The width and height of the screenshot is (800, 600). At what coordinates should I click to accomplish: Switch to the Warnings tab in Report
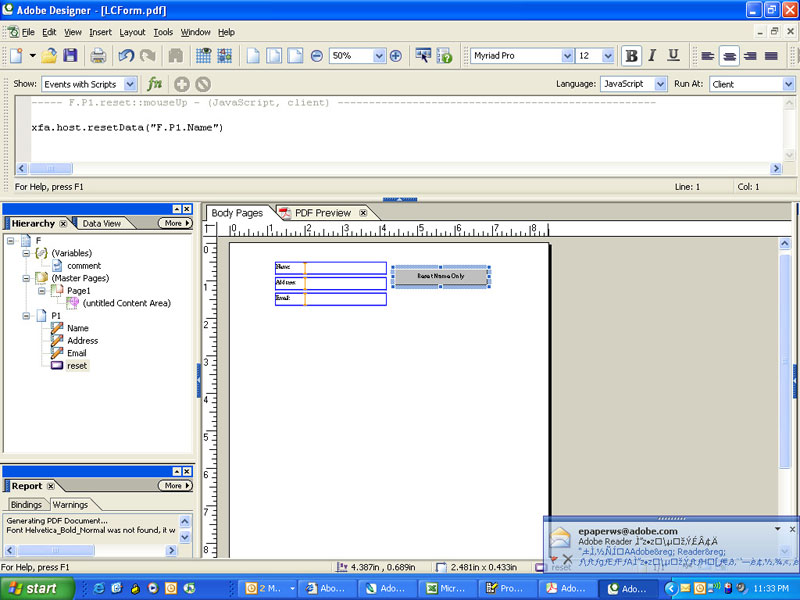[70, 505]
